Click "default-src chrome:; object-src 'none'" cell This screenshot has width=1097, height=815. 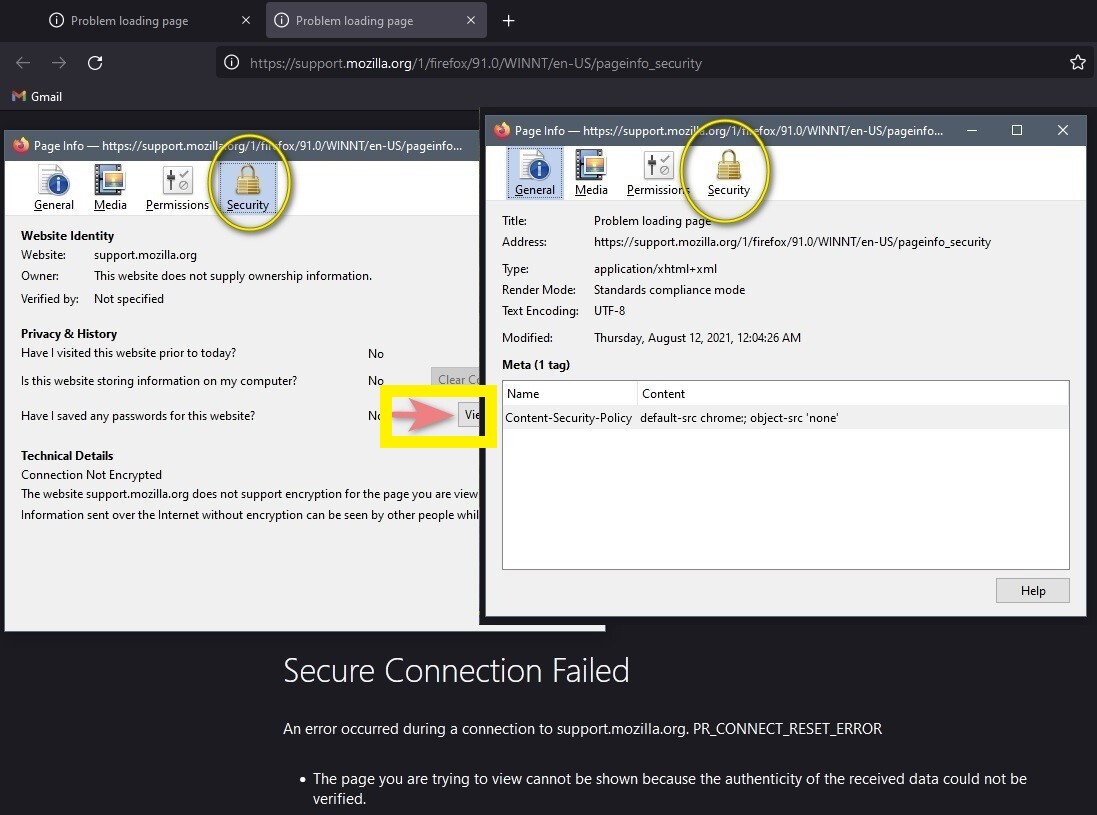pyautogui.click(x=739, y=418)
